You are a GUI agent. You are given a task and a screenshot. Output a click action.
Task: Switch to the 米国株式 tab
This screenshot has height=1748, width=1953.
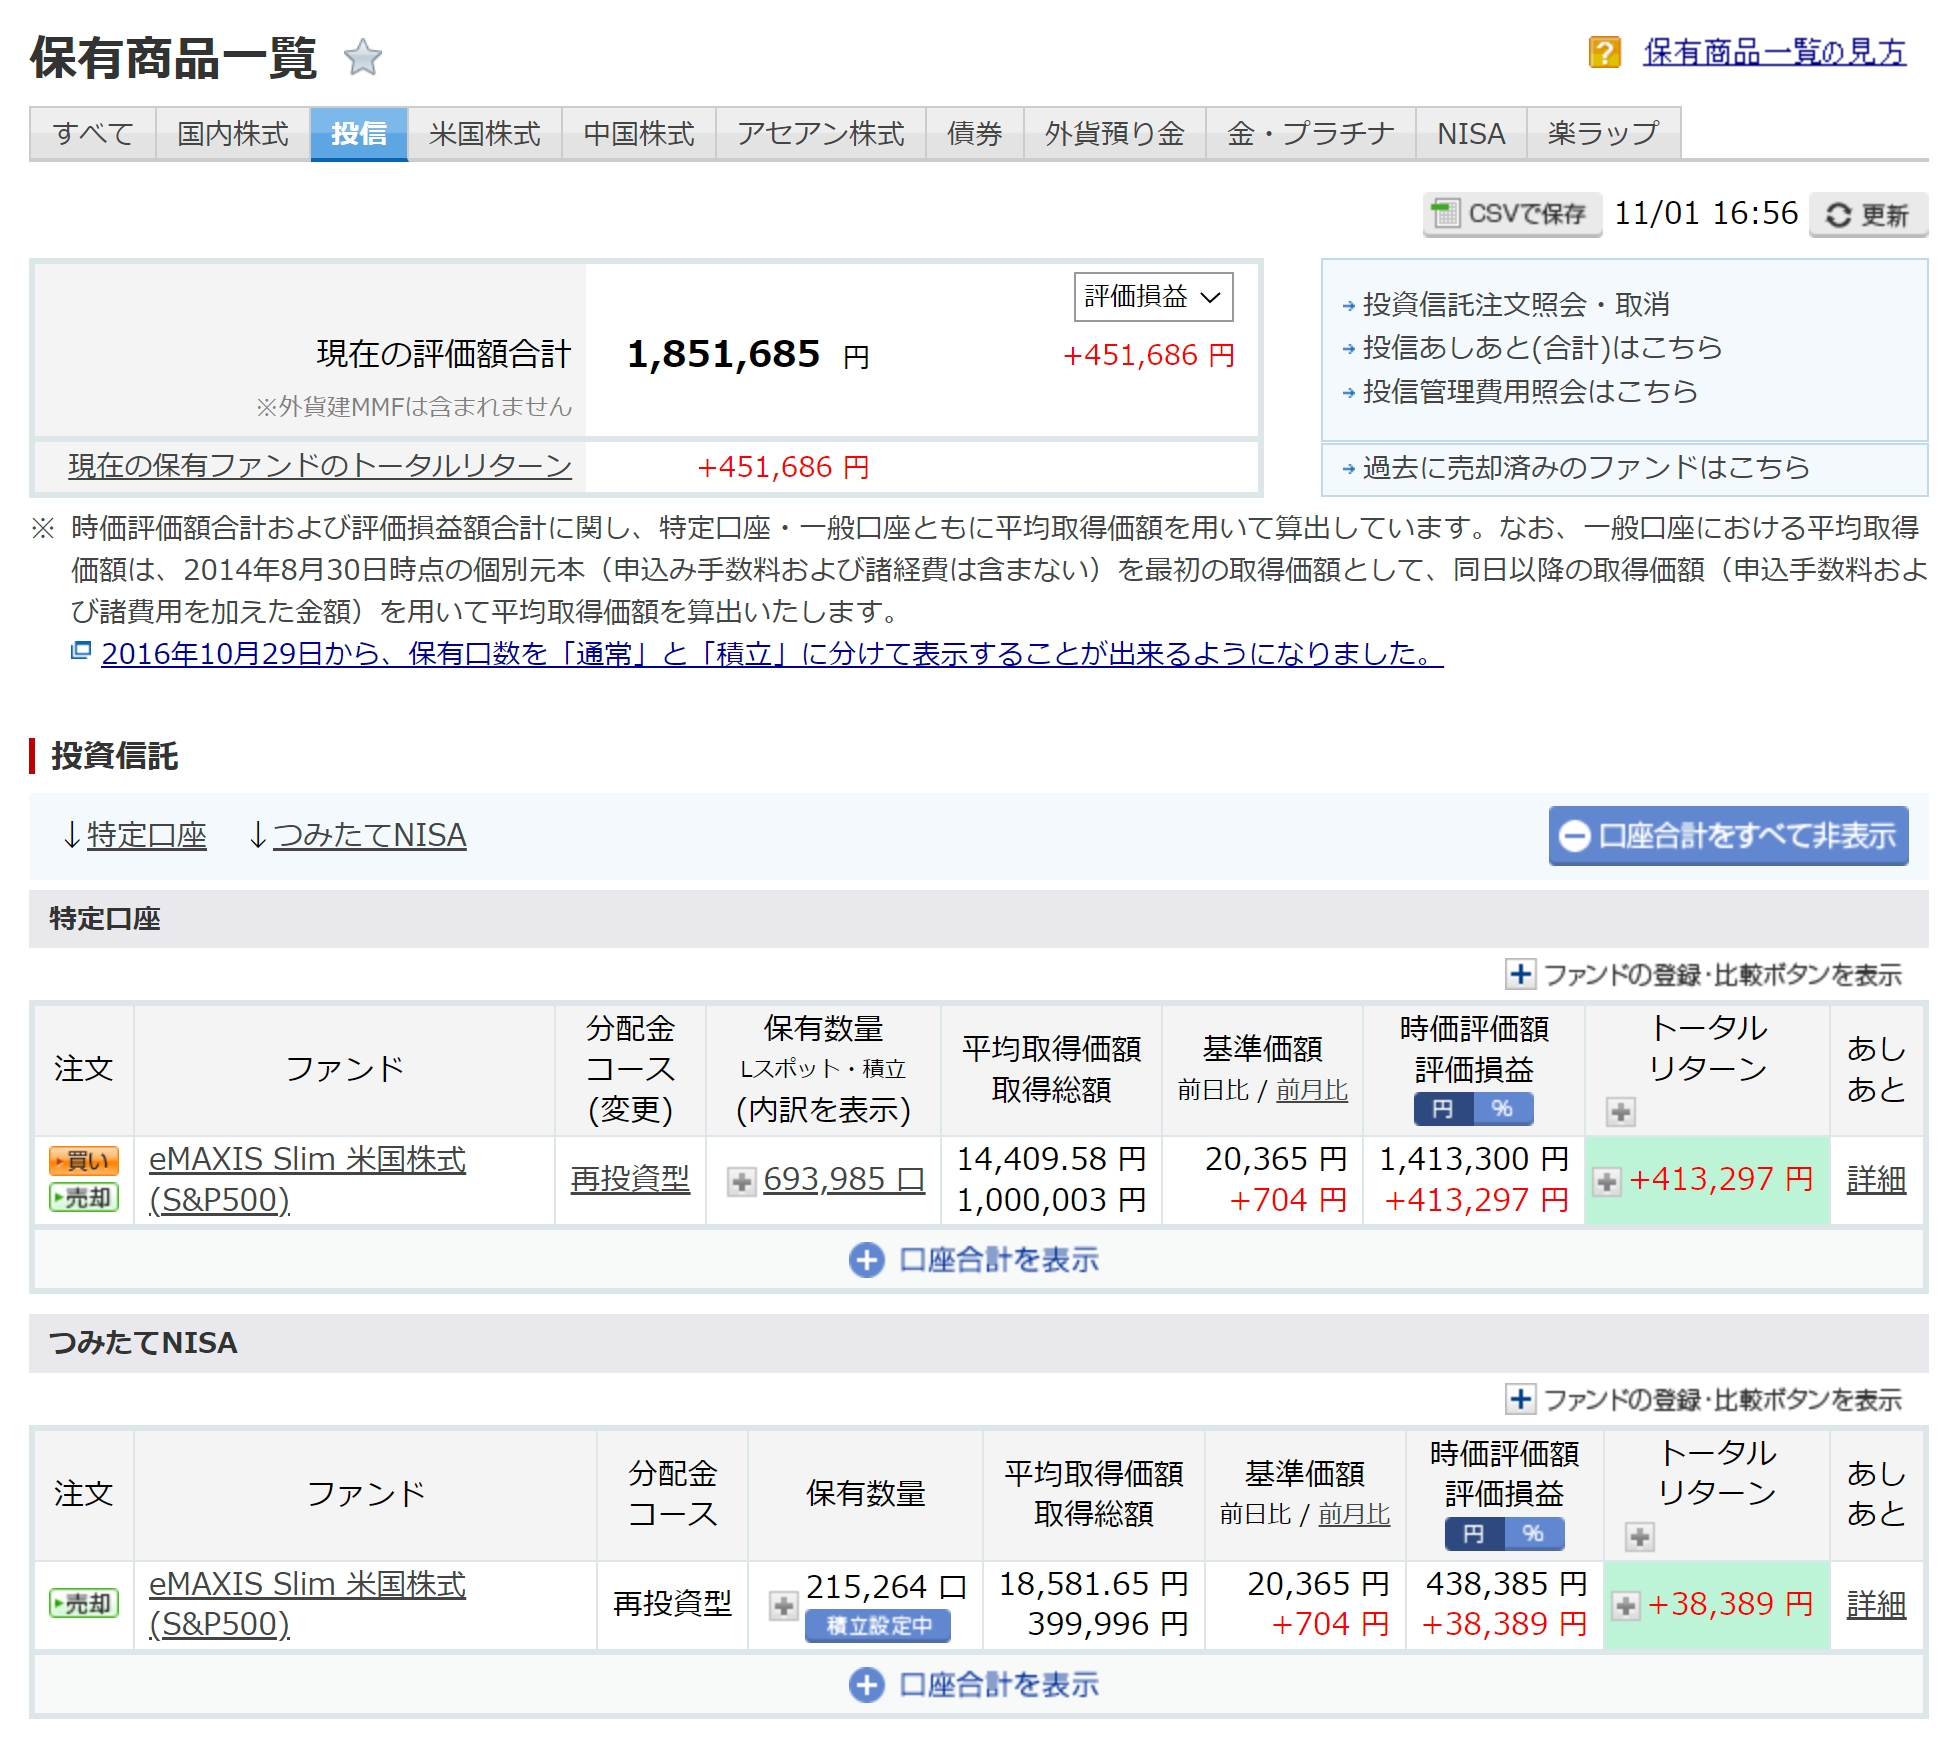[x=484, y=134]
